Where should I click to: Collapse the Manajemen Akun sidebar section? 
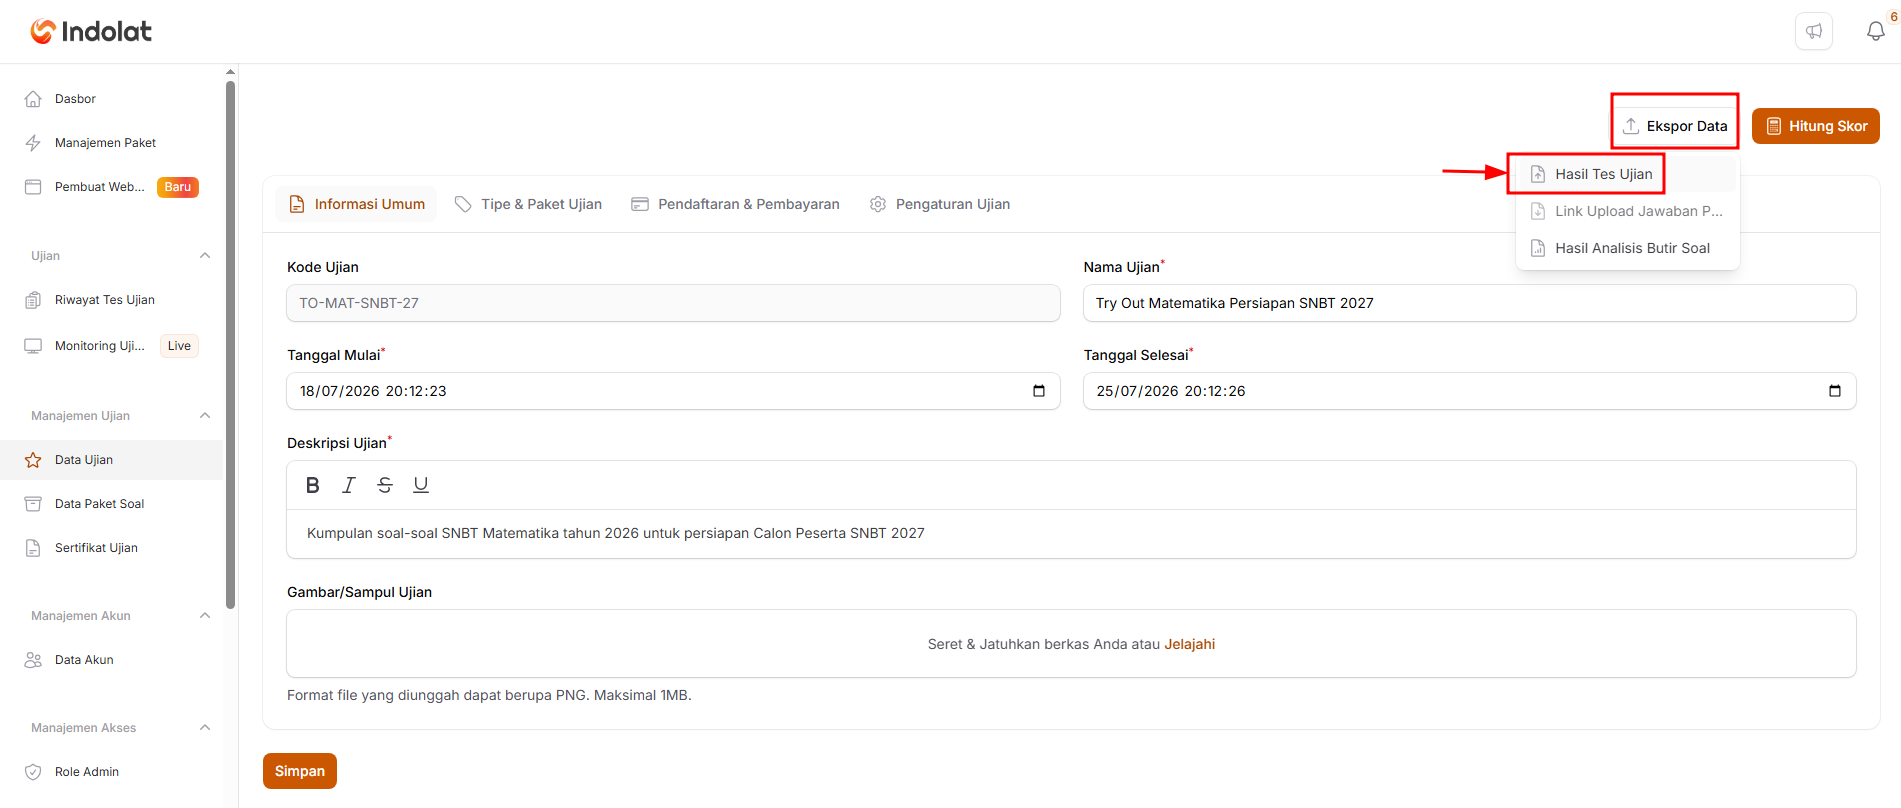(205, 616)
